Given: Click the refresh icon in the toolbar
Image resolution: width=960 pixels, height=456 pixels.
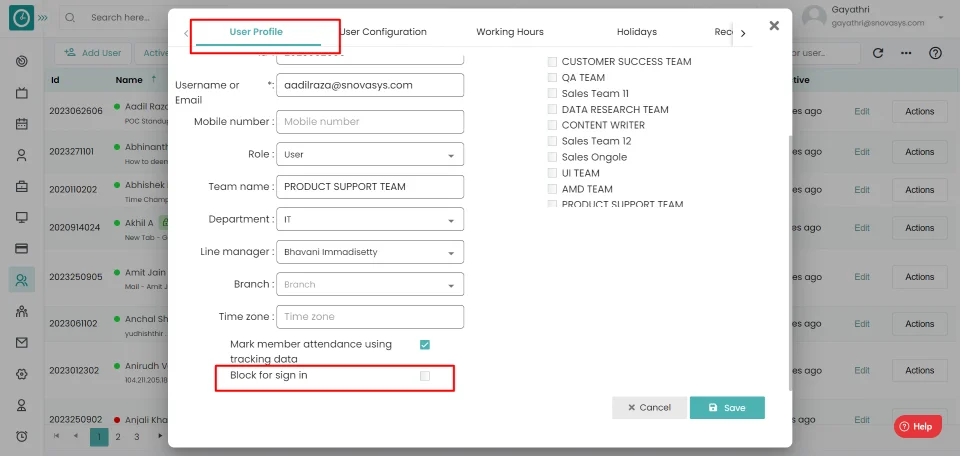Looking at the screenshot, I should [x=878, y=53].
